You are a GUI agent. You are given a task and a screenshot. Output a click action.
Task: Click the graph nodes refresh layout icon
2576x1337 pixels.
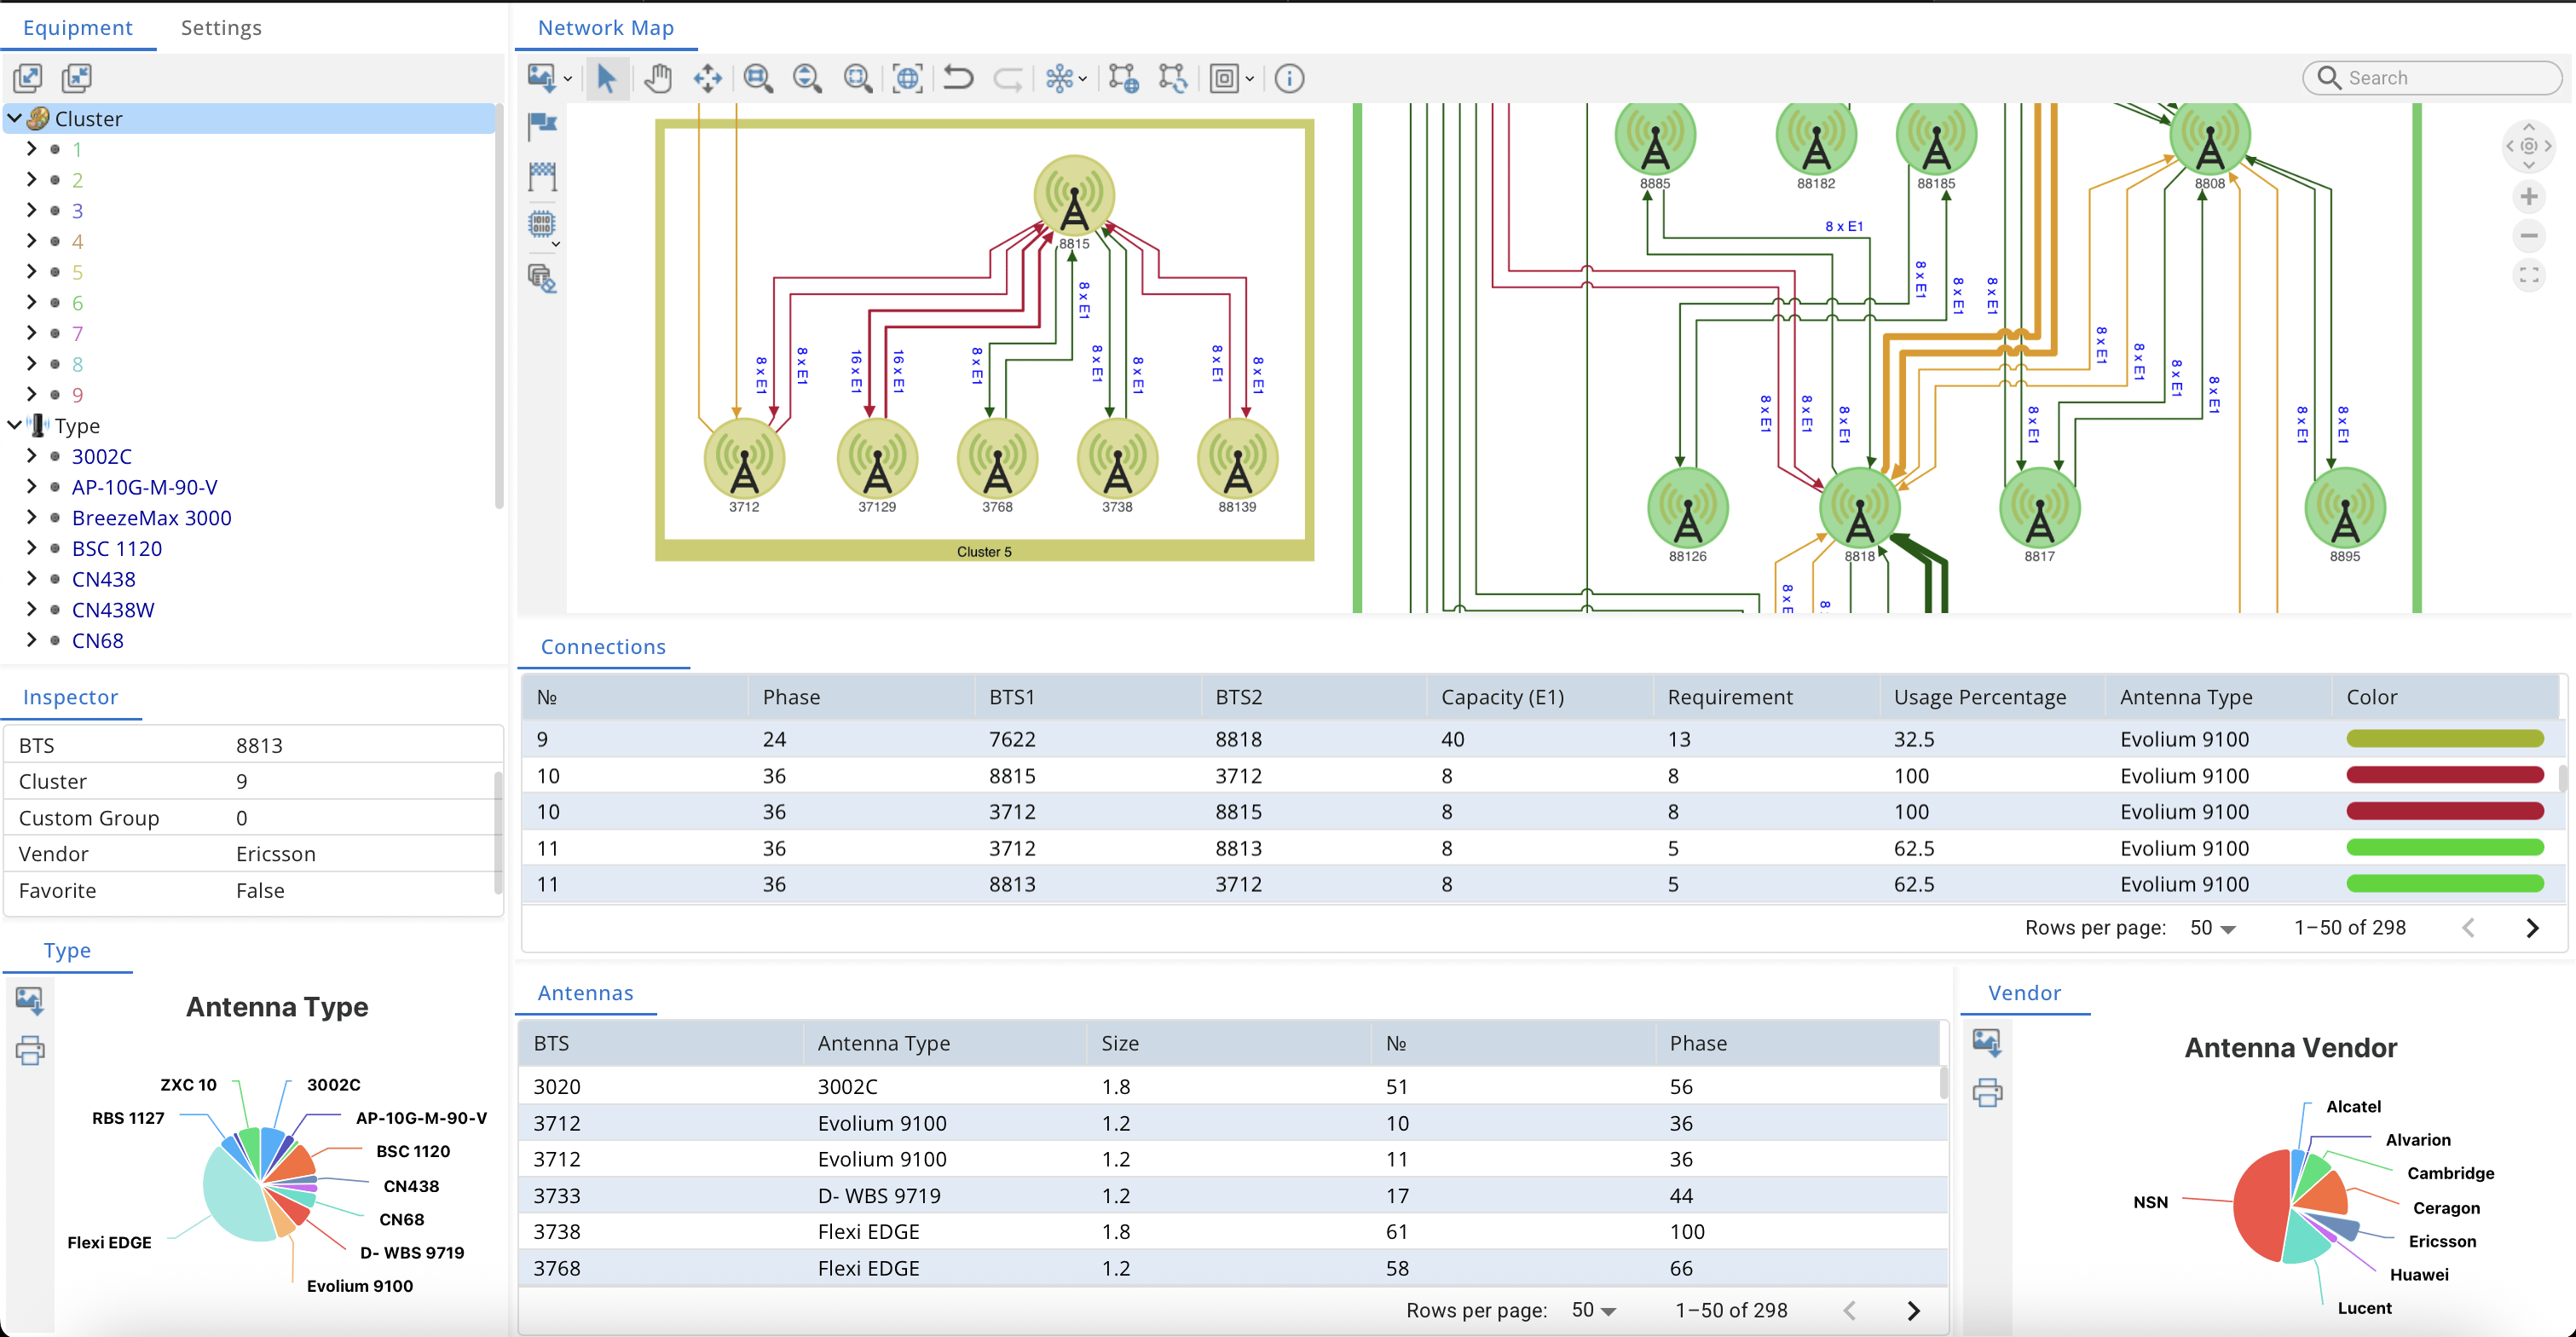(1172, 78)
